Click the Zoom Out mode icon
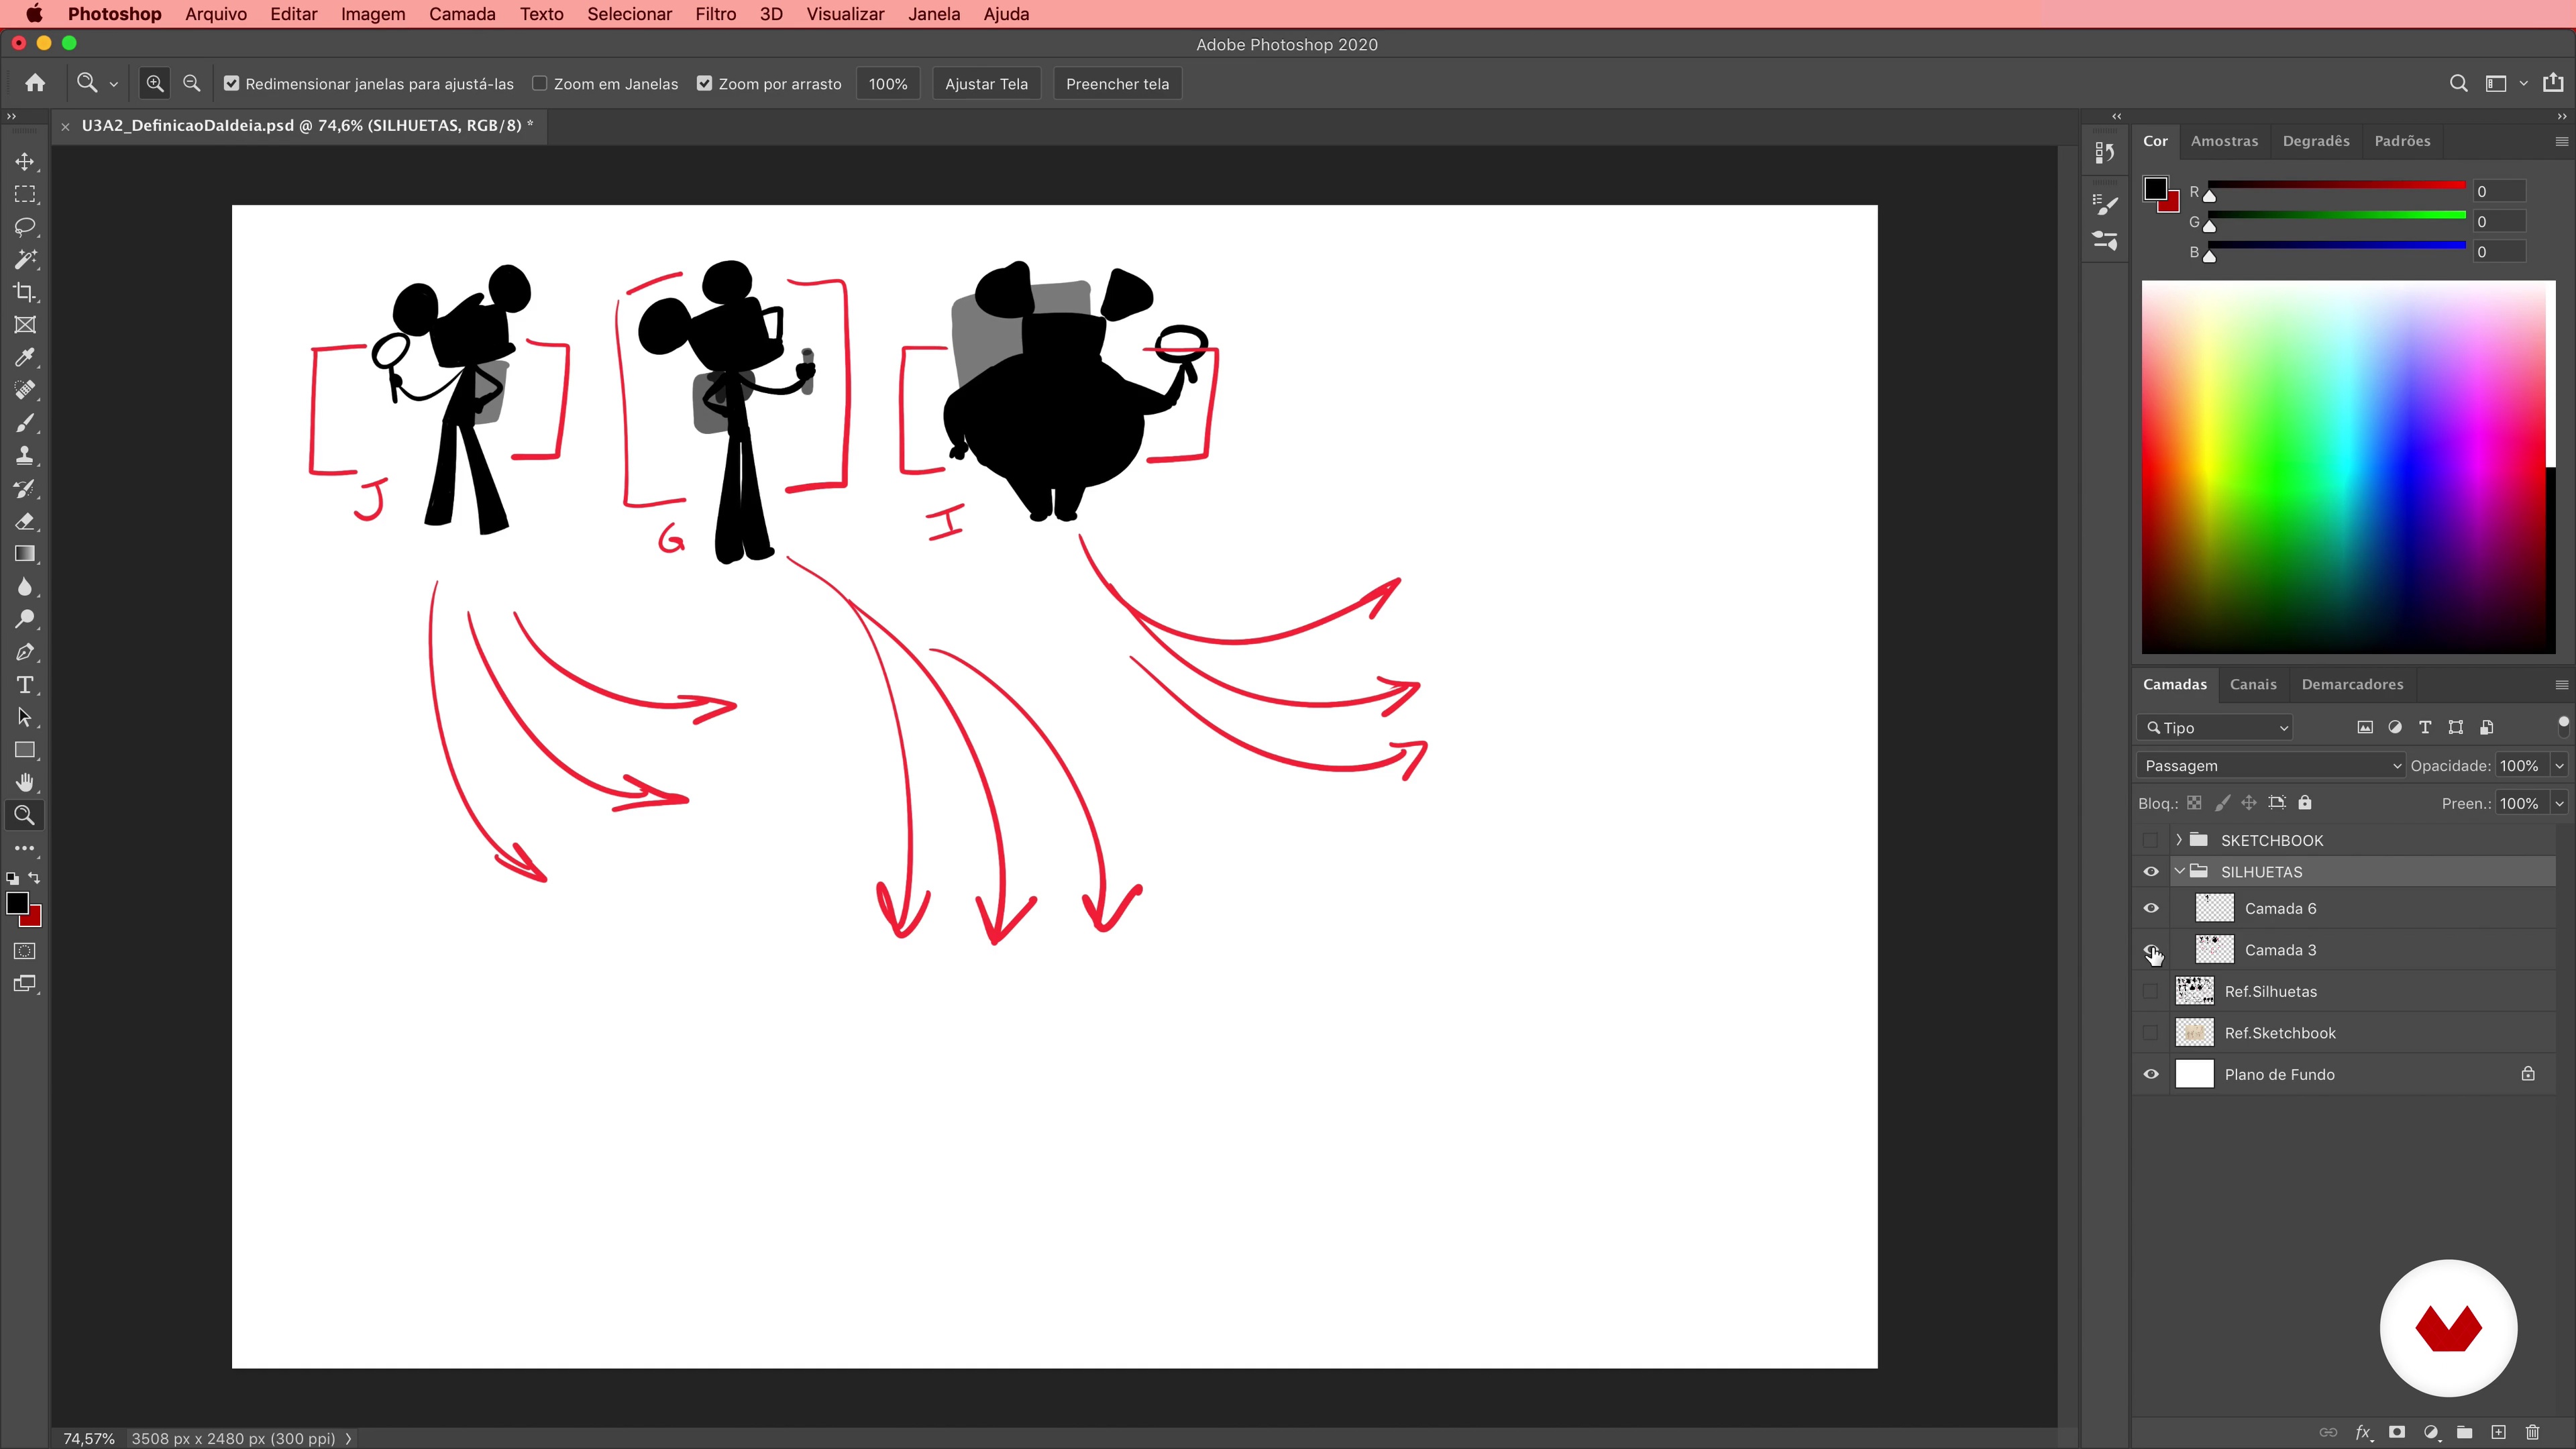Screen dimensions: 2576x1449 192,84
